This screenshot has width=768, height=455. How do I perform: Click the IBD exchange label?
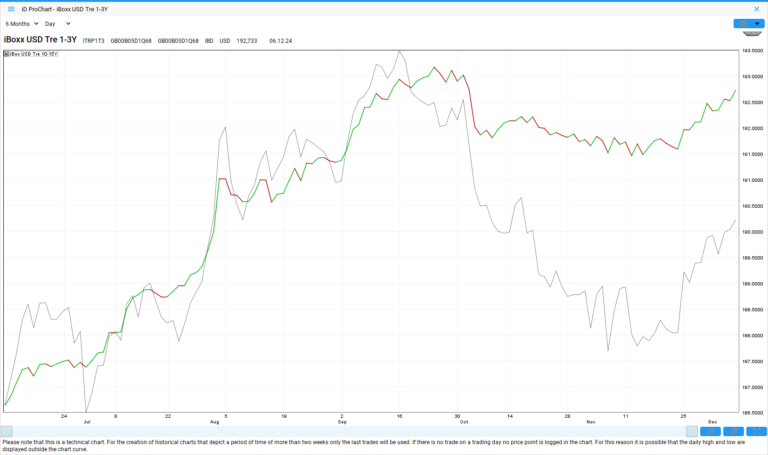pos(209,41)
